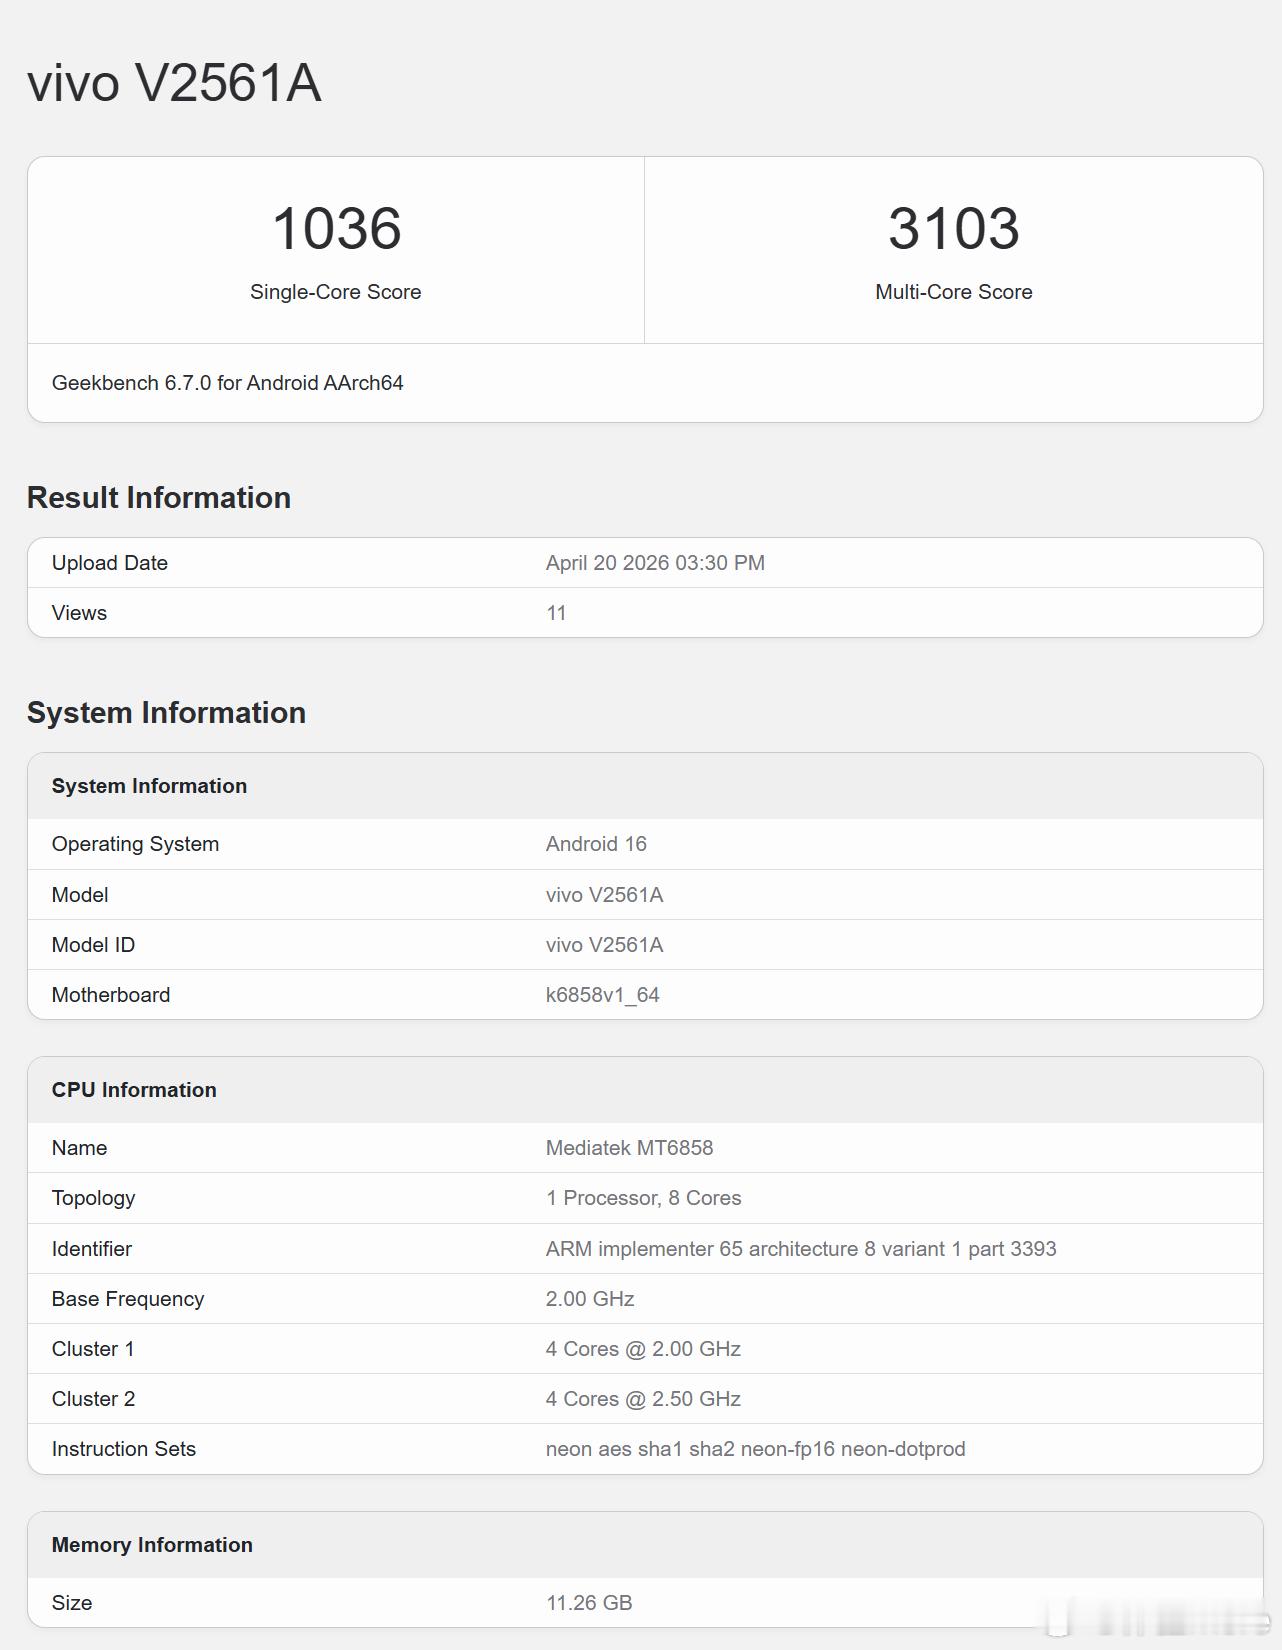Click the Cluster 2 frequency 2.50 GHz value
The height and width of the screenshot is (1650, 1282).
pyautogui.click(x=643, y=1399)
